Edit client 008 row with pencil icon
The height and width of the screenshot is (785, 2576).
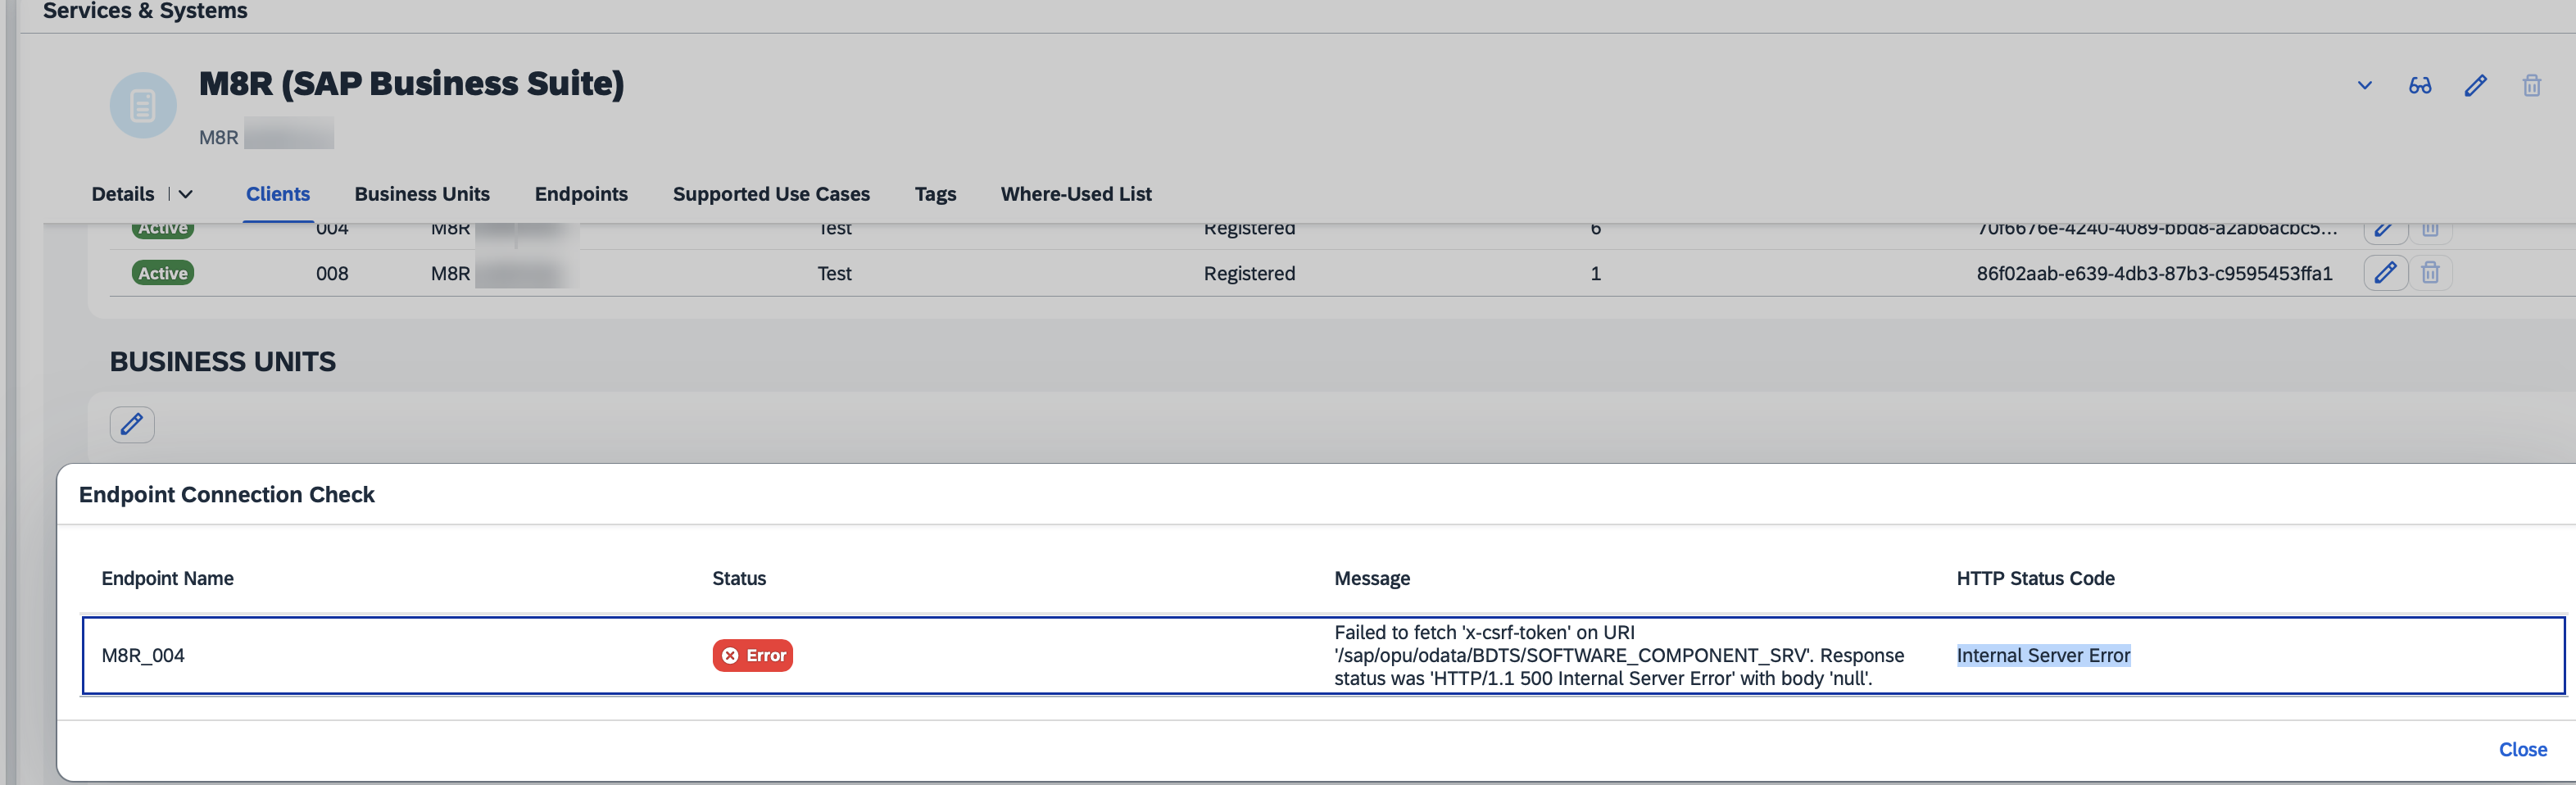2385,273
